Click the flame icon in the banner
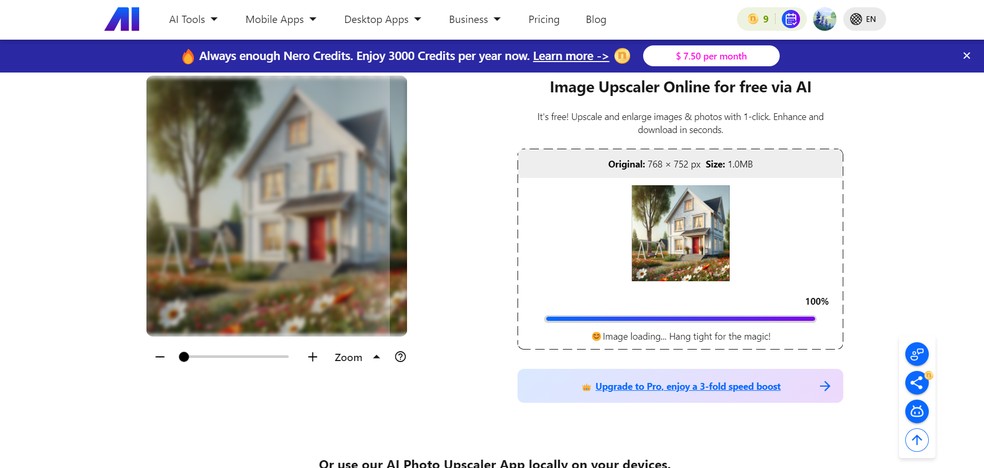The height and width of the screenshot is (468, 984). click(x=188, y=56)
